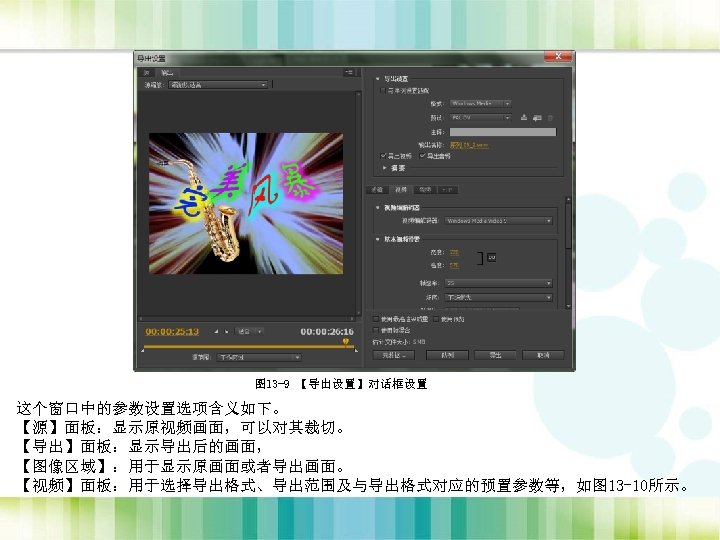Image resolution: width=720 pixels, height=540 pixels.
Task: Open the field order dropdown below frame rate
Action: [499, 298]
